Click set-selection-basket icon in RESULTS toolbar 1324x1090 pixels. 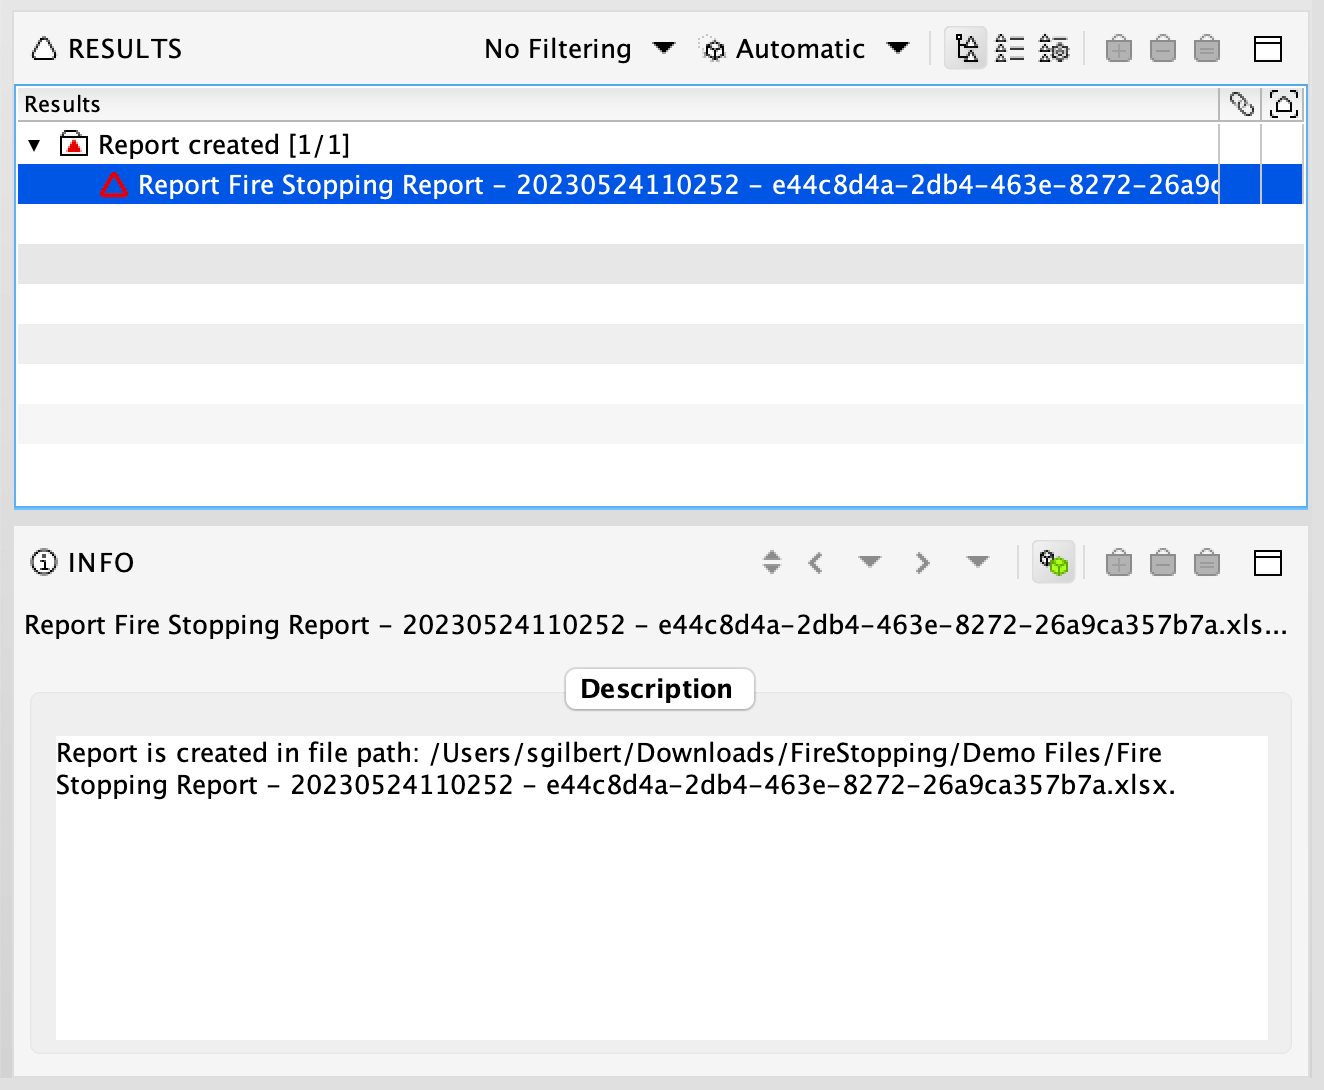click(1207, 49)
